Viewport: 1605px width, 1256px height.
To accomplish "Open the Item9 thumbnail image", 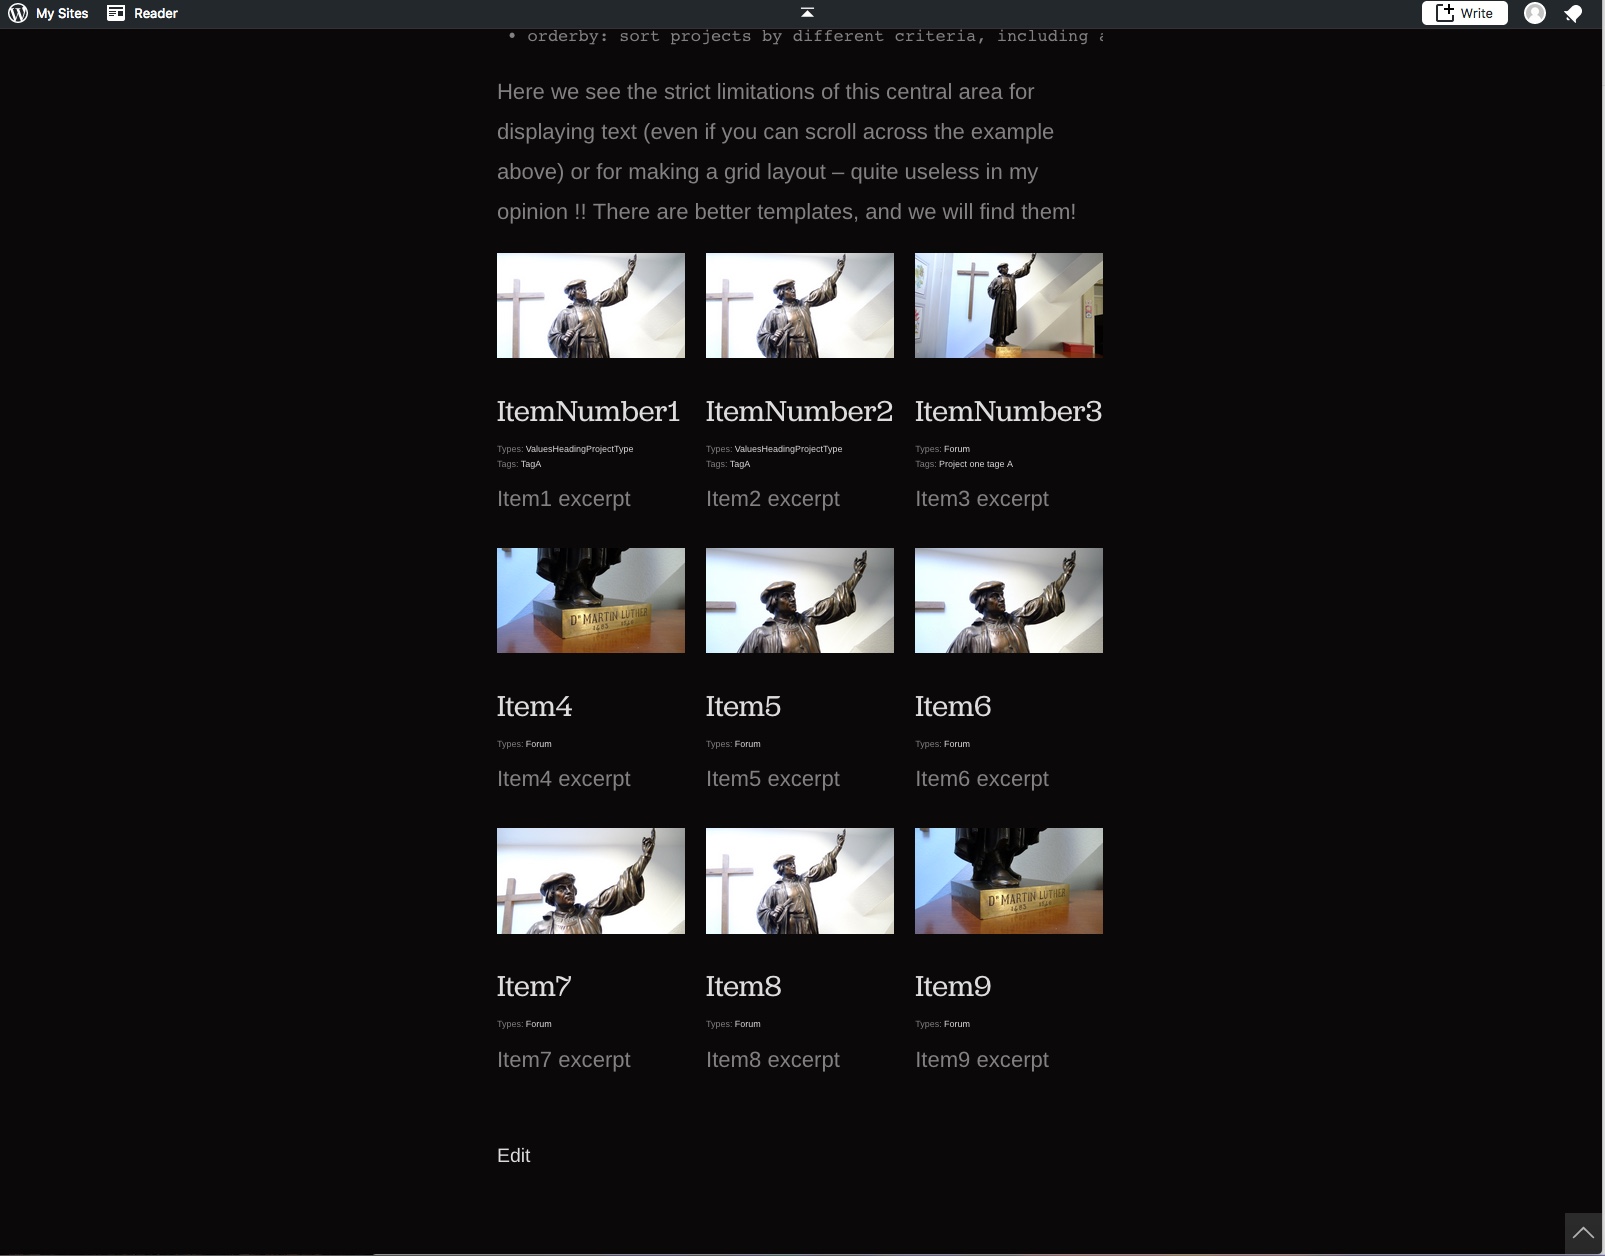I will coord(1008,880).
